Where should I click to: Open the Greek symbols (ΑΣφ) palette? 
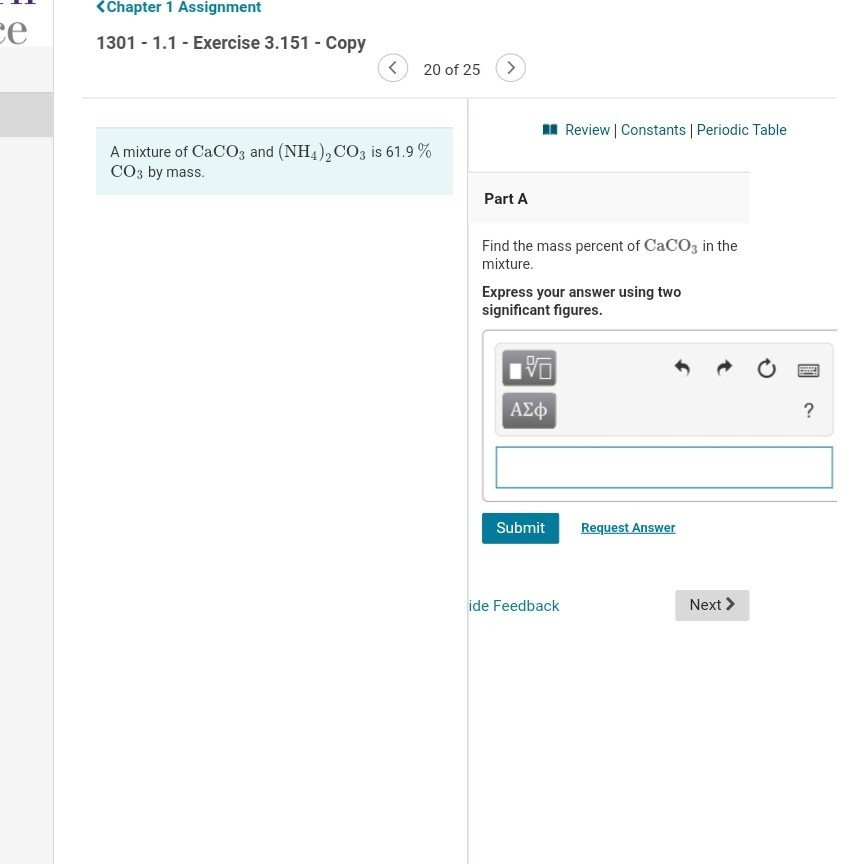[x=528, y=410]
